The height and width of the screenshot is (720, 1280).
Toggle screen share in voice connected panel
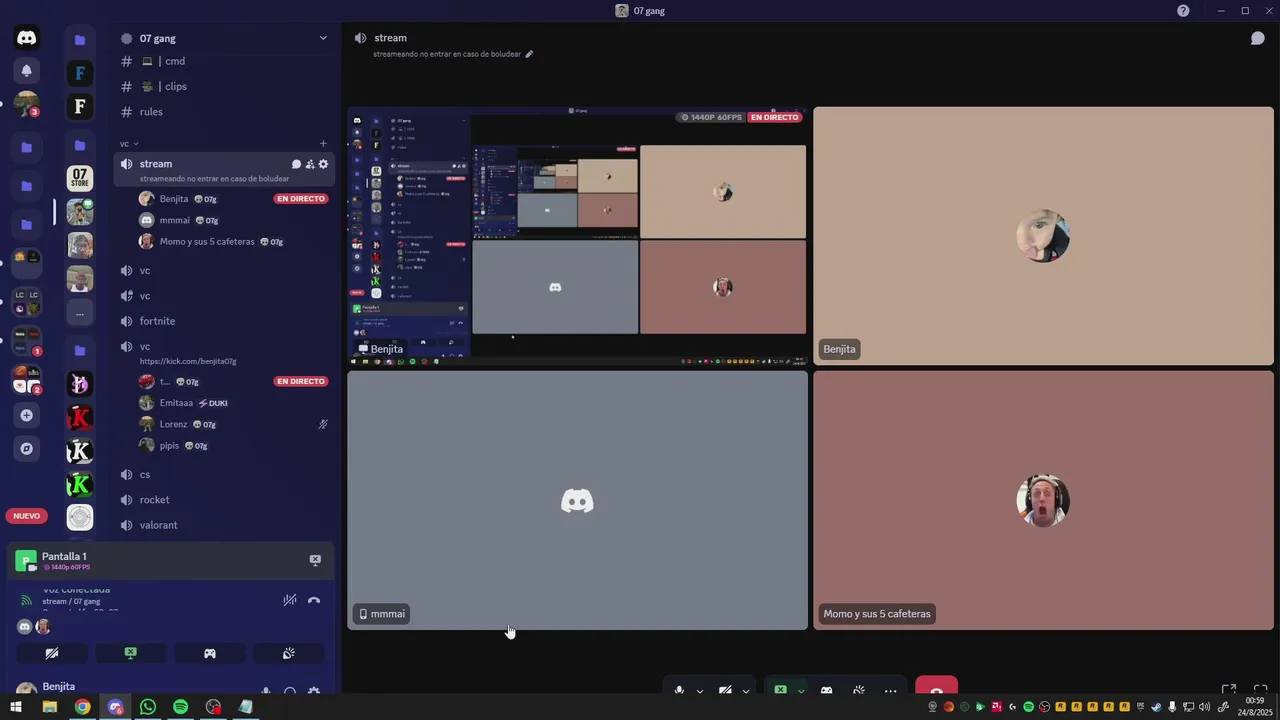pos(131,653)
